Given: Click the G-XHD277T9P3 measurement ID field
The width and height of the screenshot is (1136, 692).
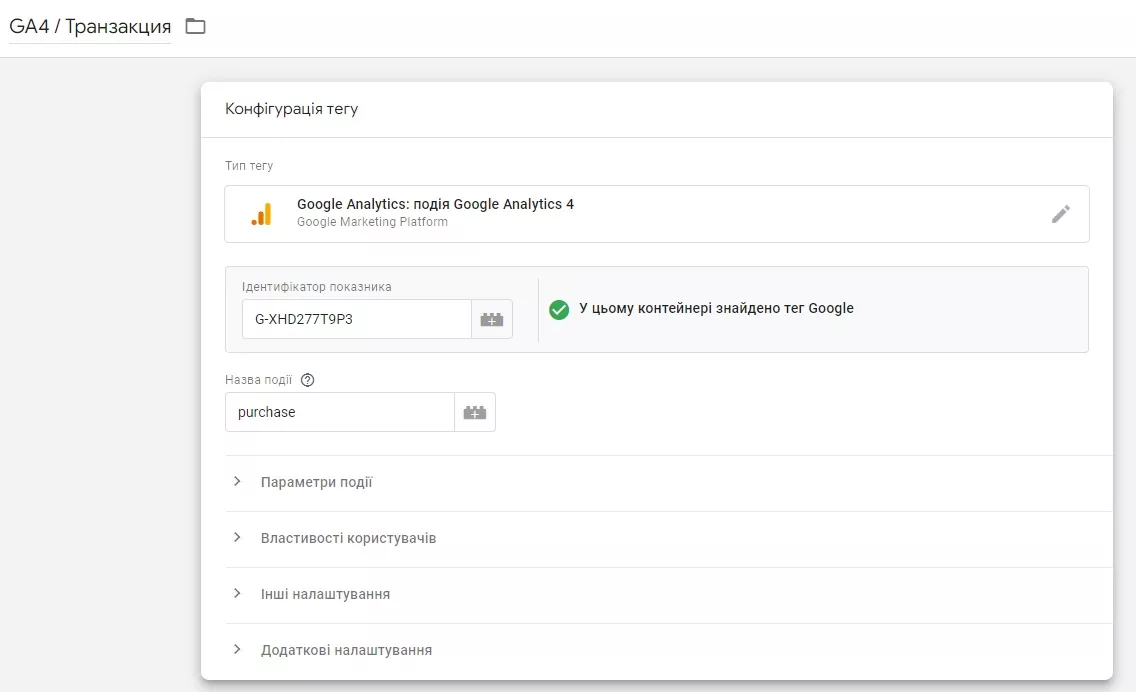Looking at the screenshot, I should (356, 320).
